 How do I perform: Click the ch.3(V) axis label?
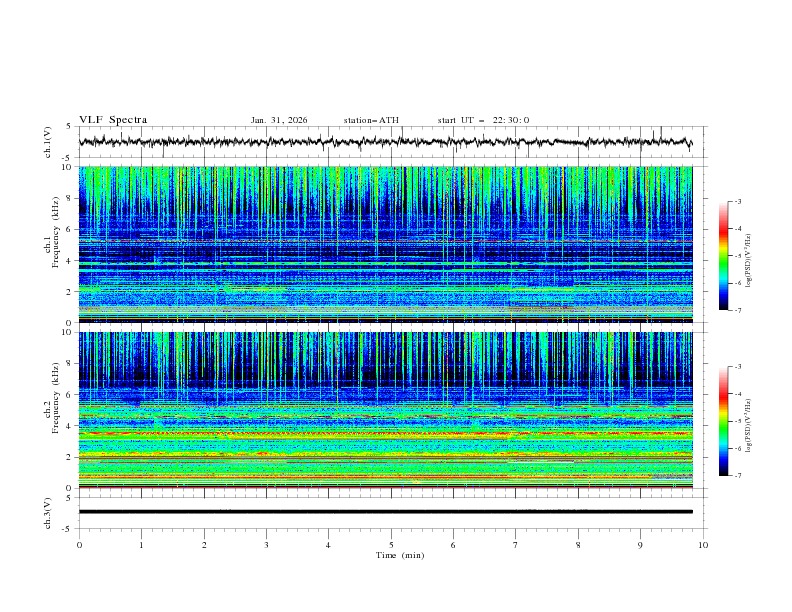click(x=49, y=511)
